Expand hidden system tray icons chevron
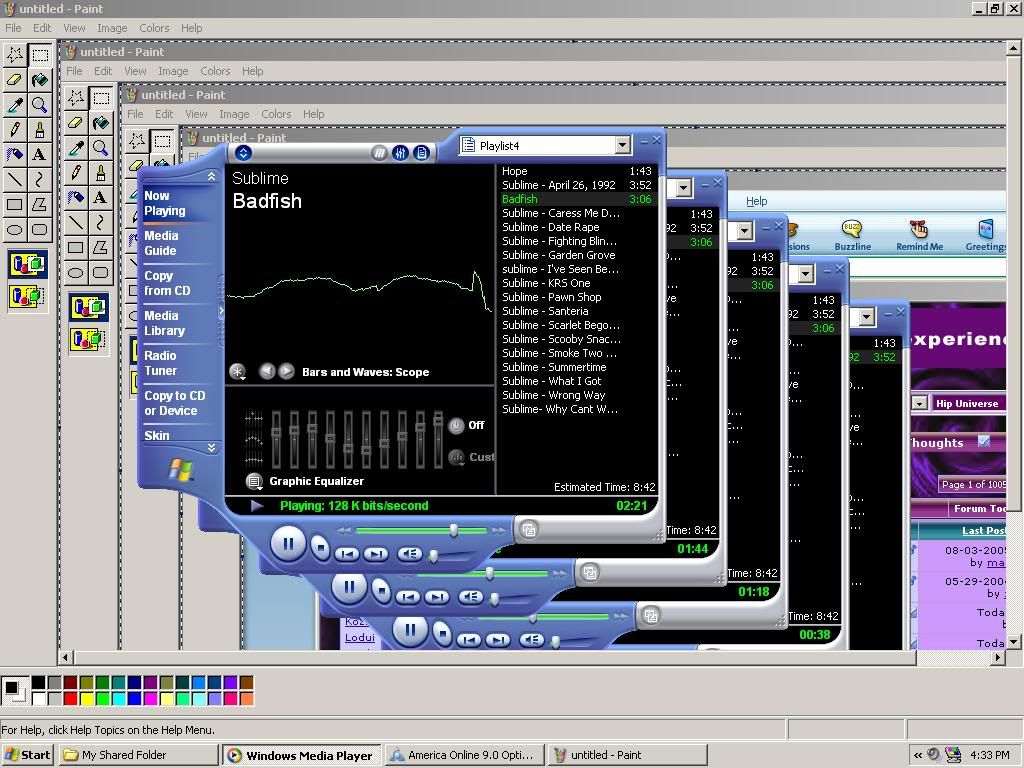Screen dimensions: 1024x768 pyautogui.click(x=917, y=755)
